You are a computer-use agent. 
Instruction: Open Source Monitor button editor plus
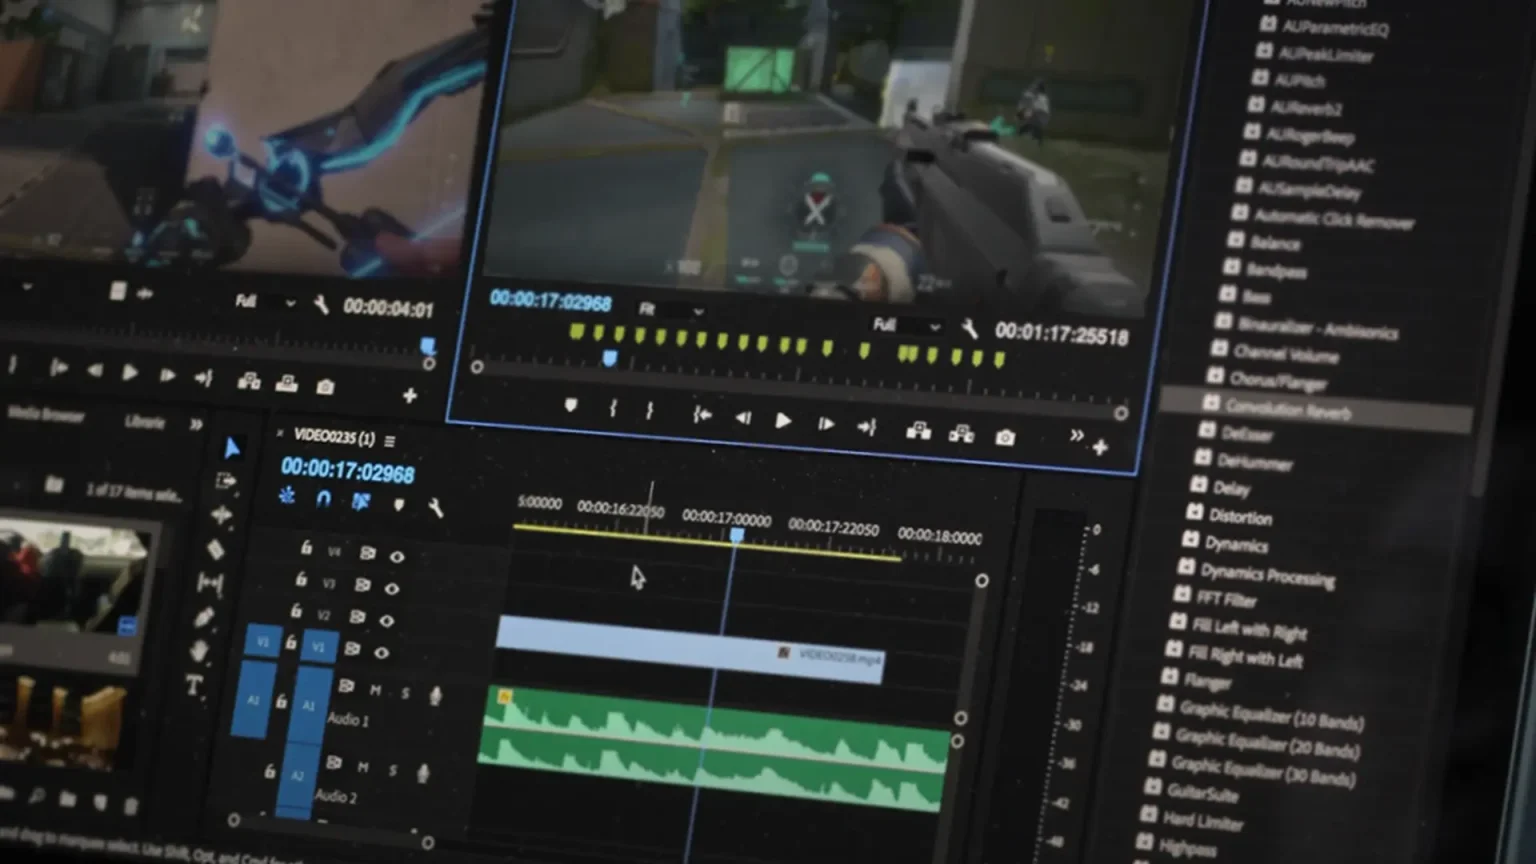tap(410, 396)
